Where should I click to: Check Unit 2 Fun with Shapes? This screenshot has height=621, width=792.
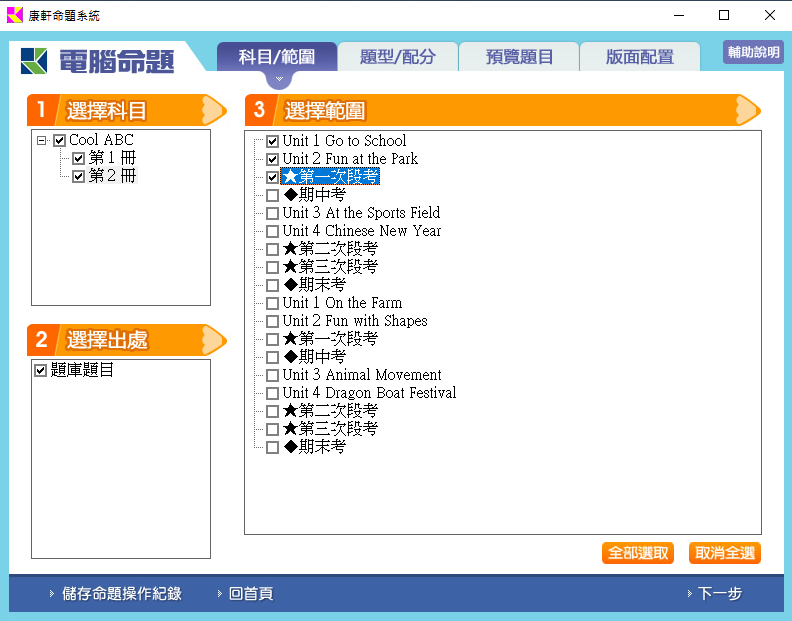pos(272,321)
